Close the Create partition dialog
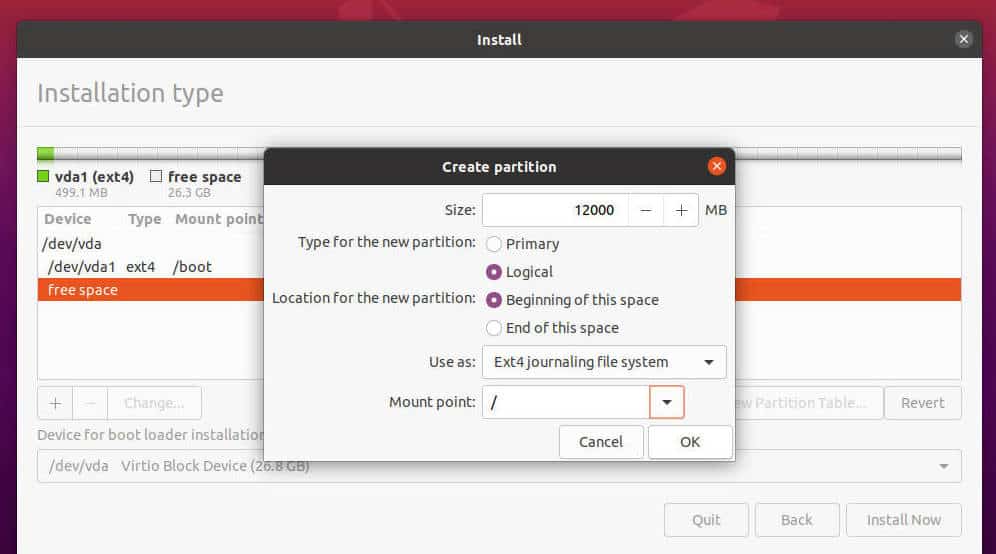The image size is (996, 554). coord(716,167)
